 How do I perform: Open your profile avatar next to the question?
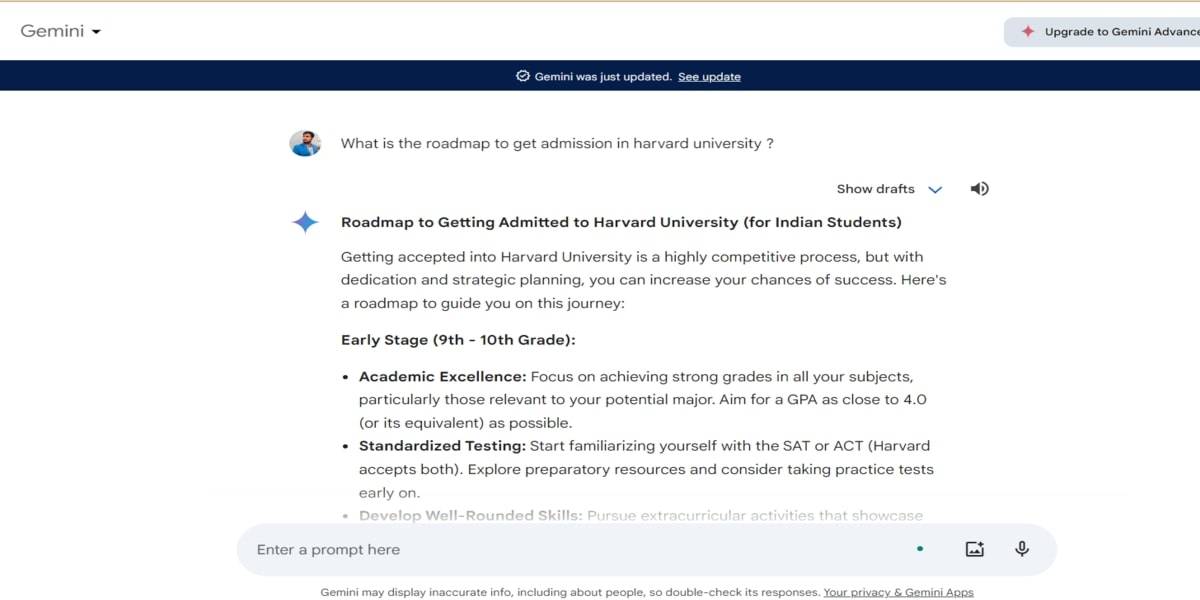305,143
